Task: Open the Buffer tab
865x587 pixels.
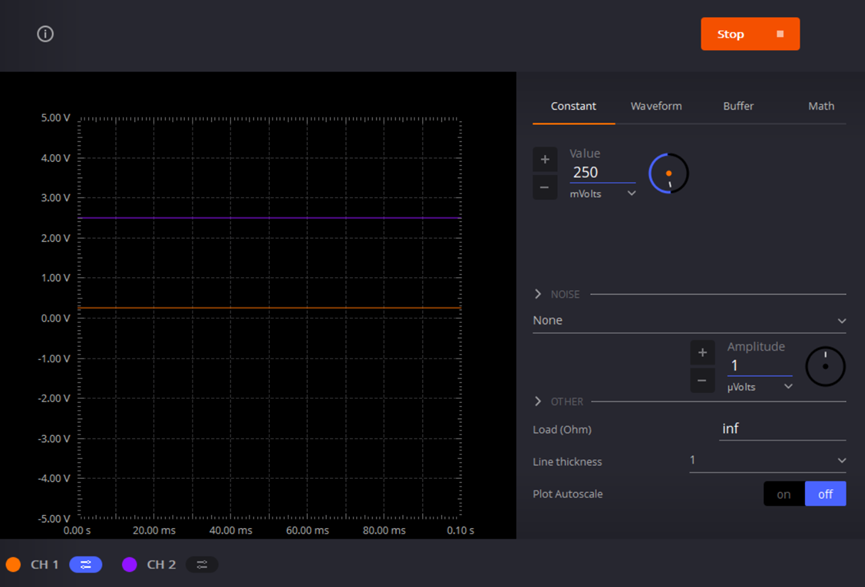Action: (x=738, y=106)
